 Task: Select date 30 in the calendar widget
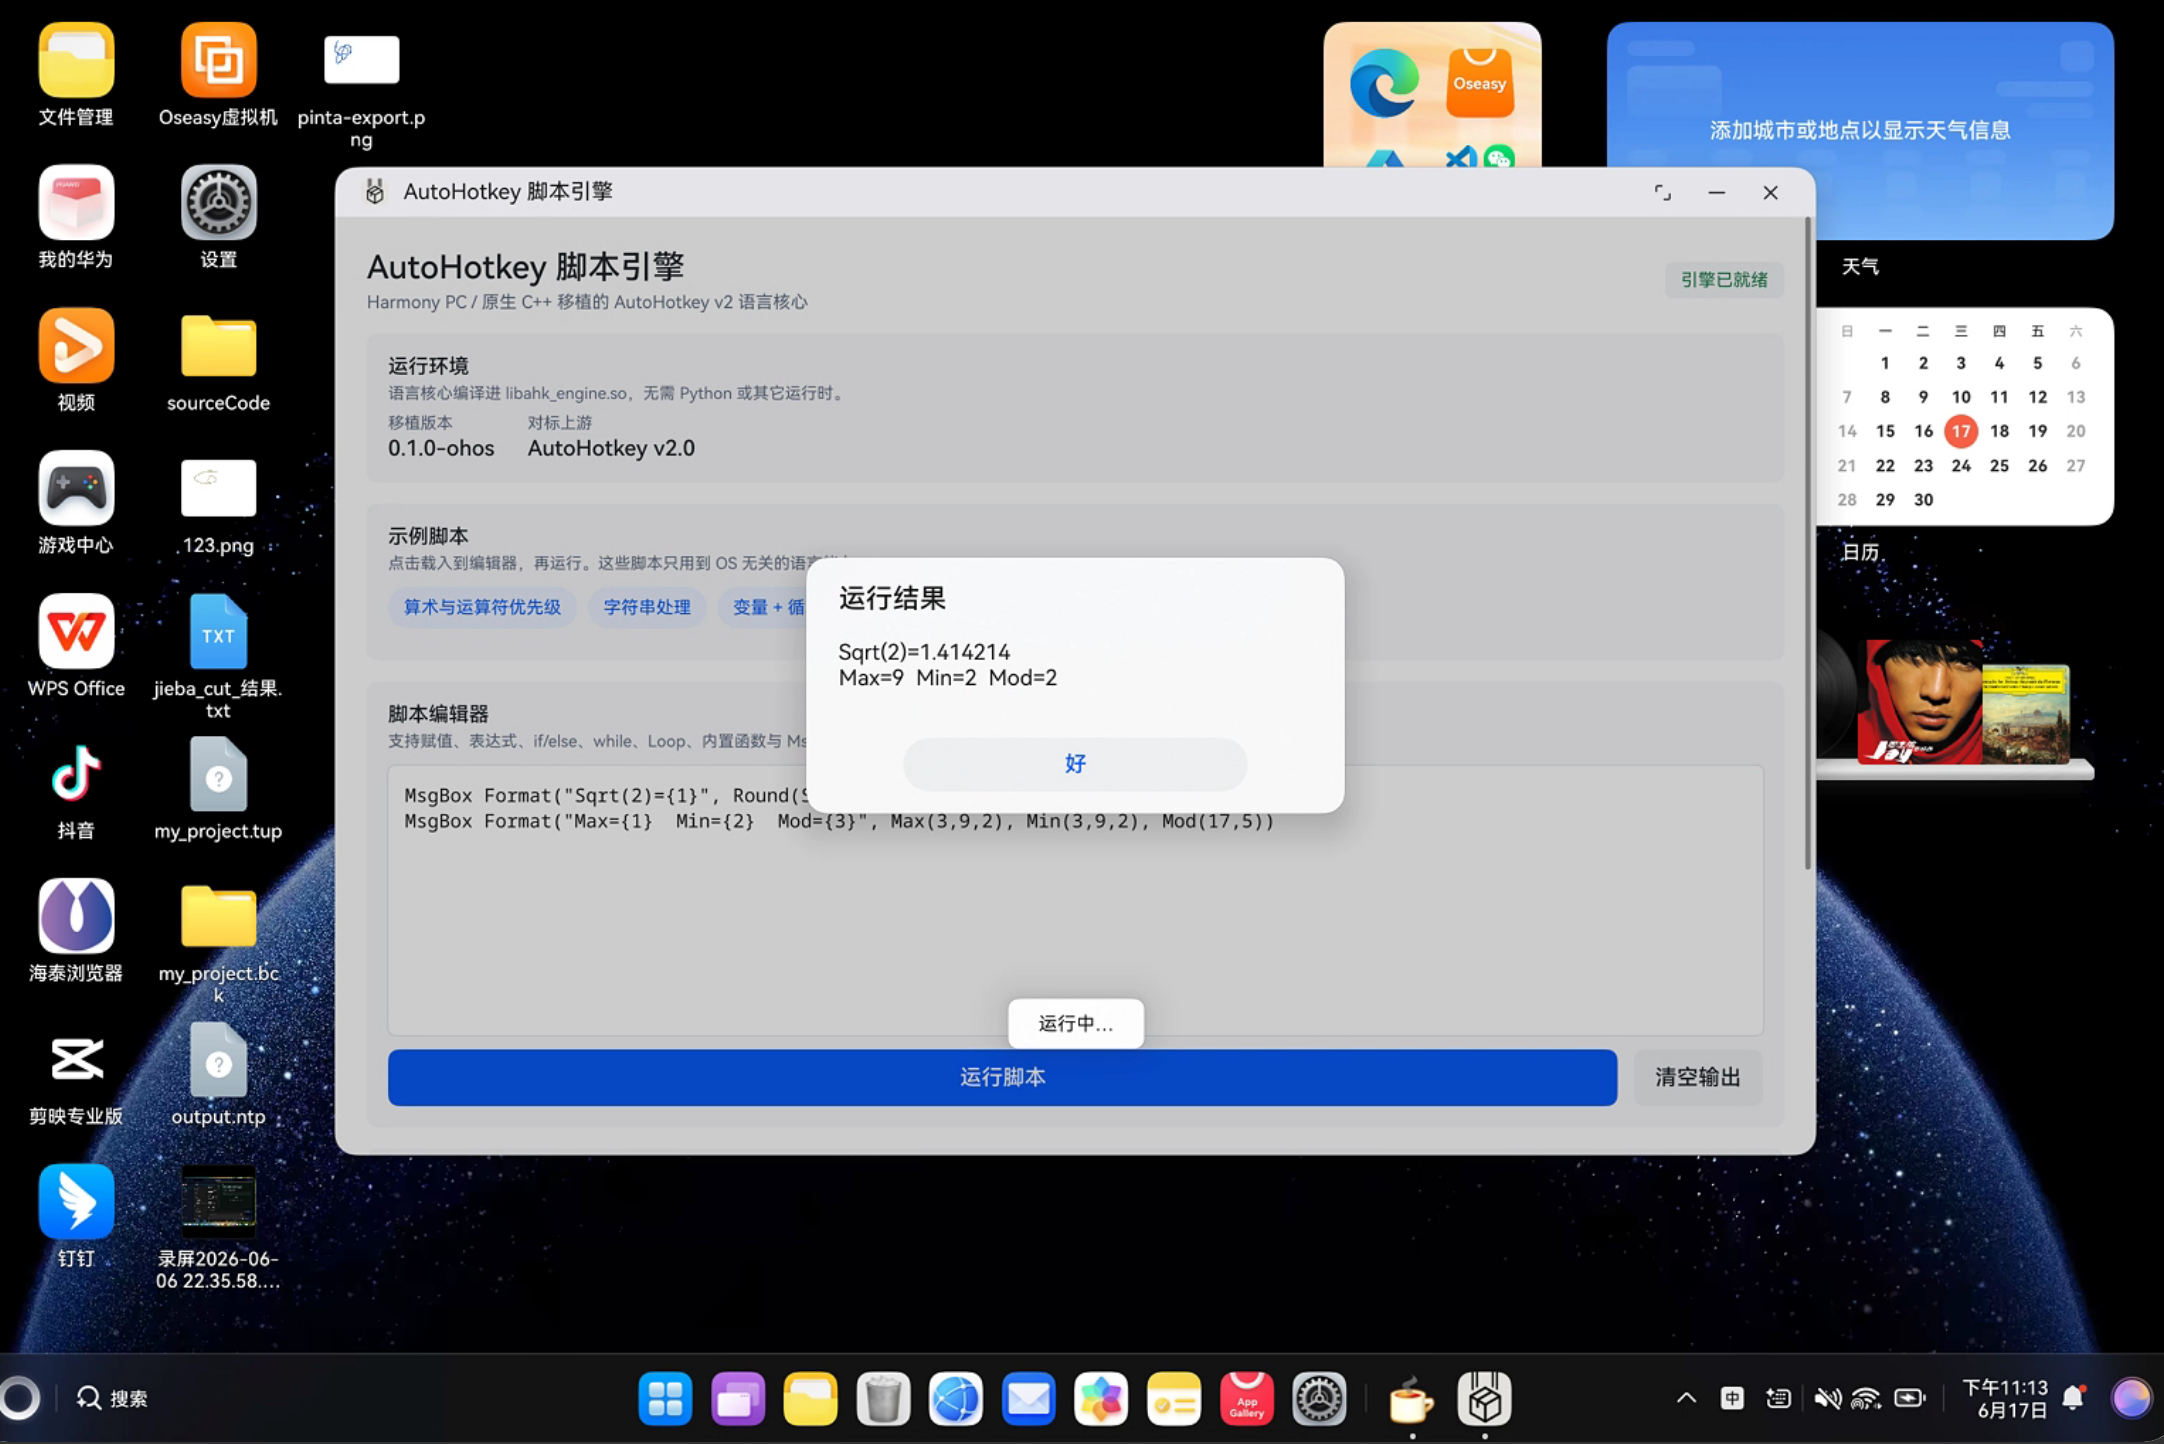[1923, 499]
